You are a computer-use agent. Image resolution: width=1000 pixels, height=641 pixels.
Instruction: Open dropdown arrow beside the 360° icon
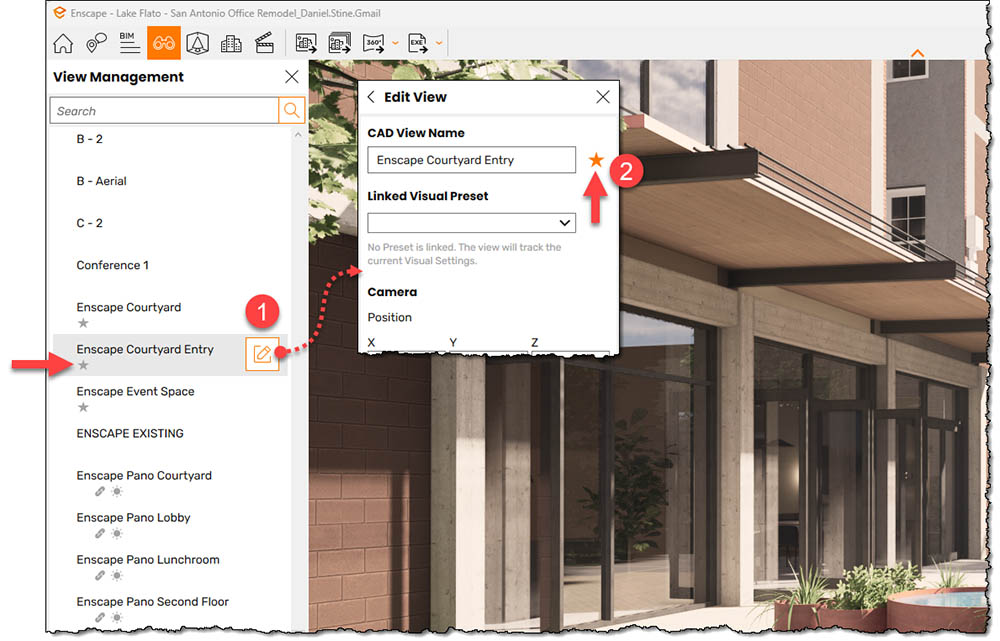click(x=395, y=43)
